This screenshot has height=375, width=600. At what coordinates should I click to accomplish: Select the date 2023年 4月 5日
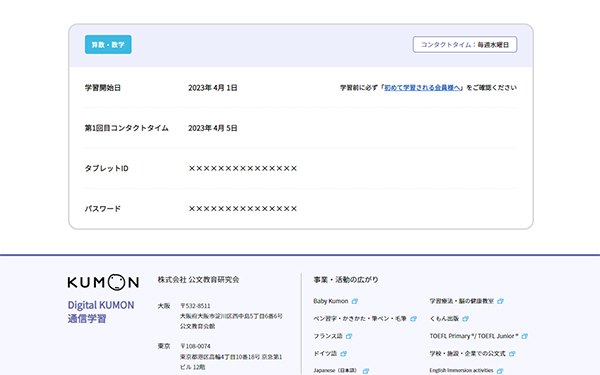coord(213,128)
